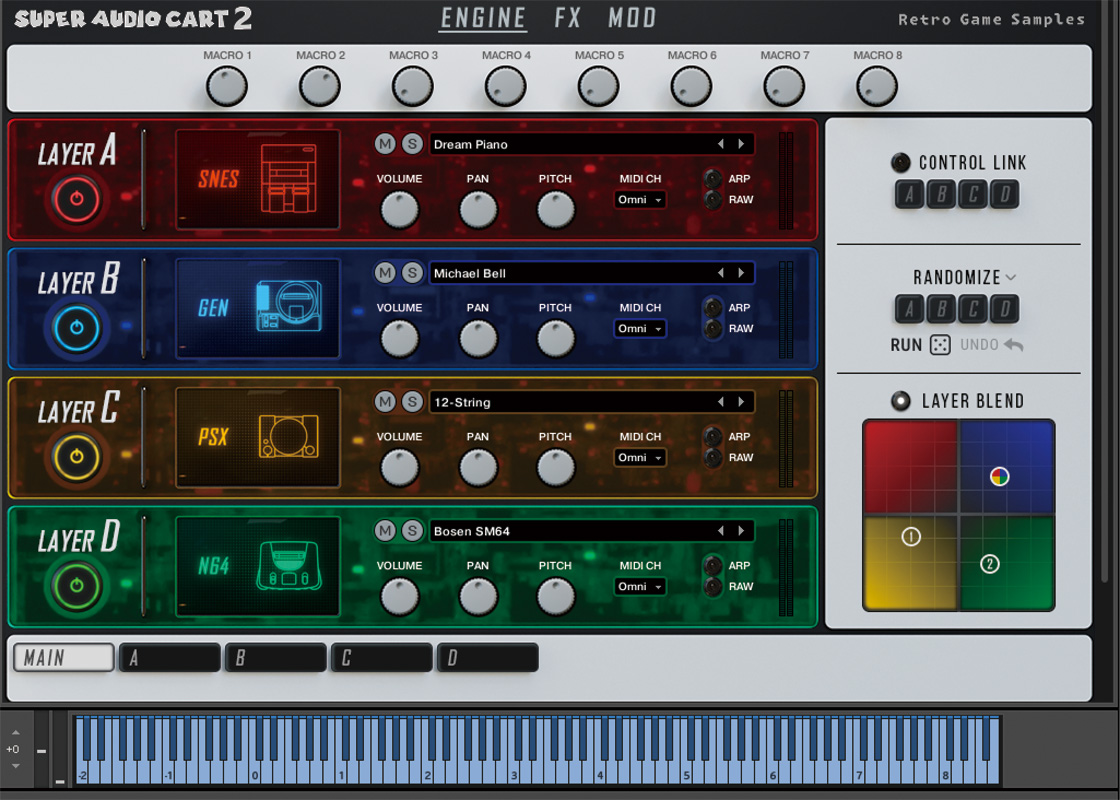
Task: Link layer A in Control Link
Action: coord(909,194)
